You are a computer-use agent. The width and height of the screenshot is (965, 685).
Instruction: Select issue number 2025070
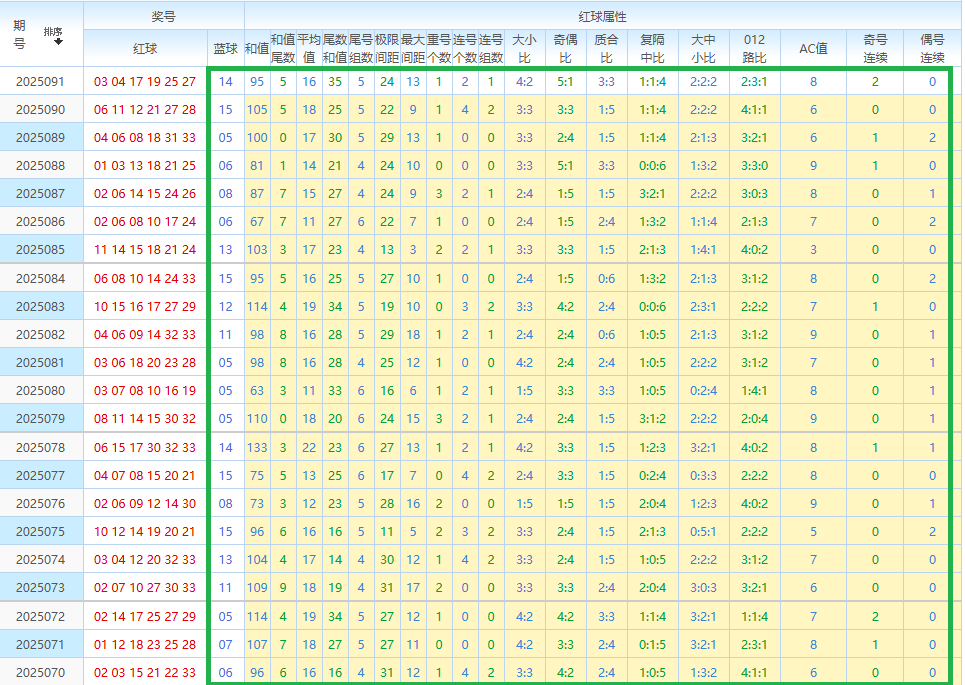coord(40,673)
